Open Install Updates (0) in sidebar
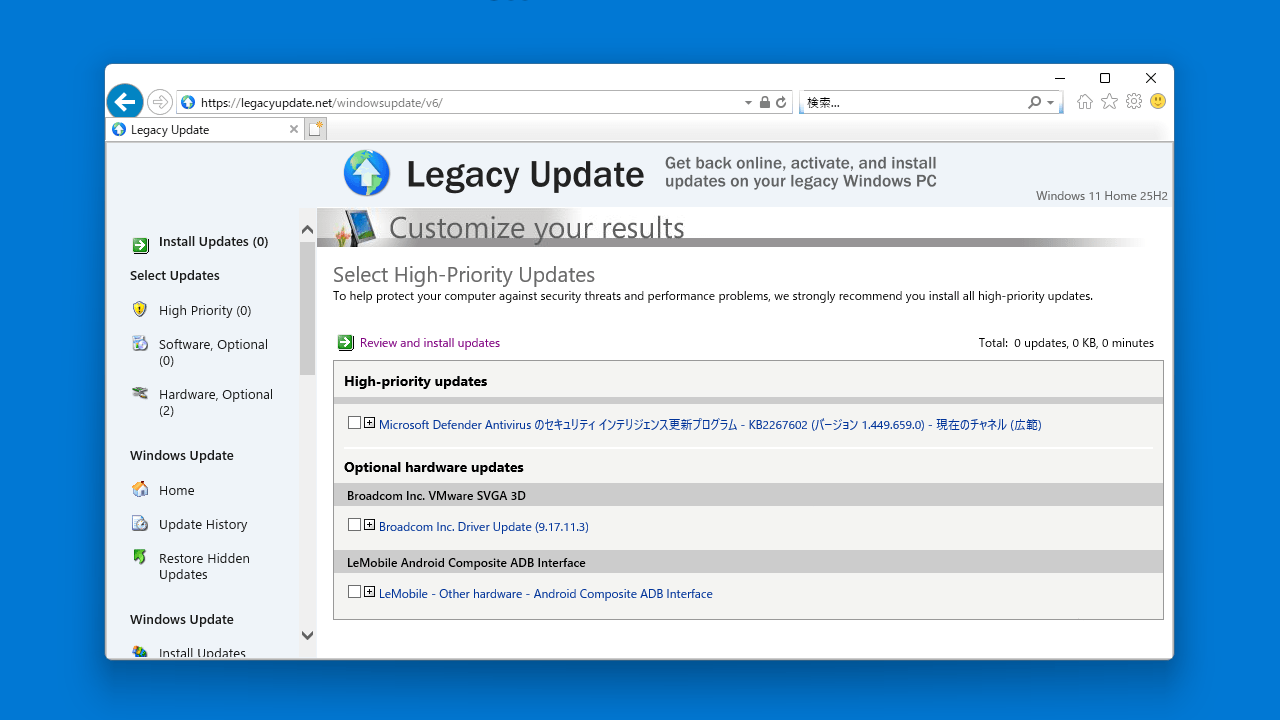This screenshot has width=1280, height=720. [x=213, y=241]
